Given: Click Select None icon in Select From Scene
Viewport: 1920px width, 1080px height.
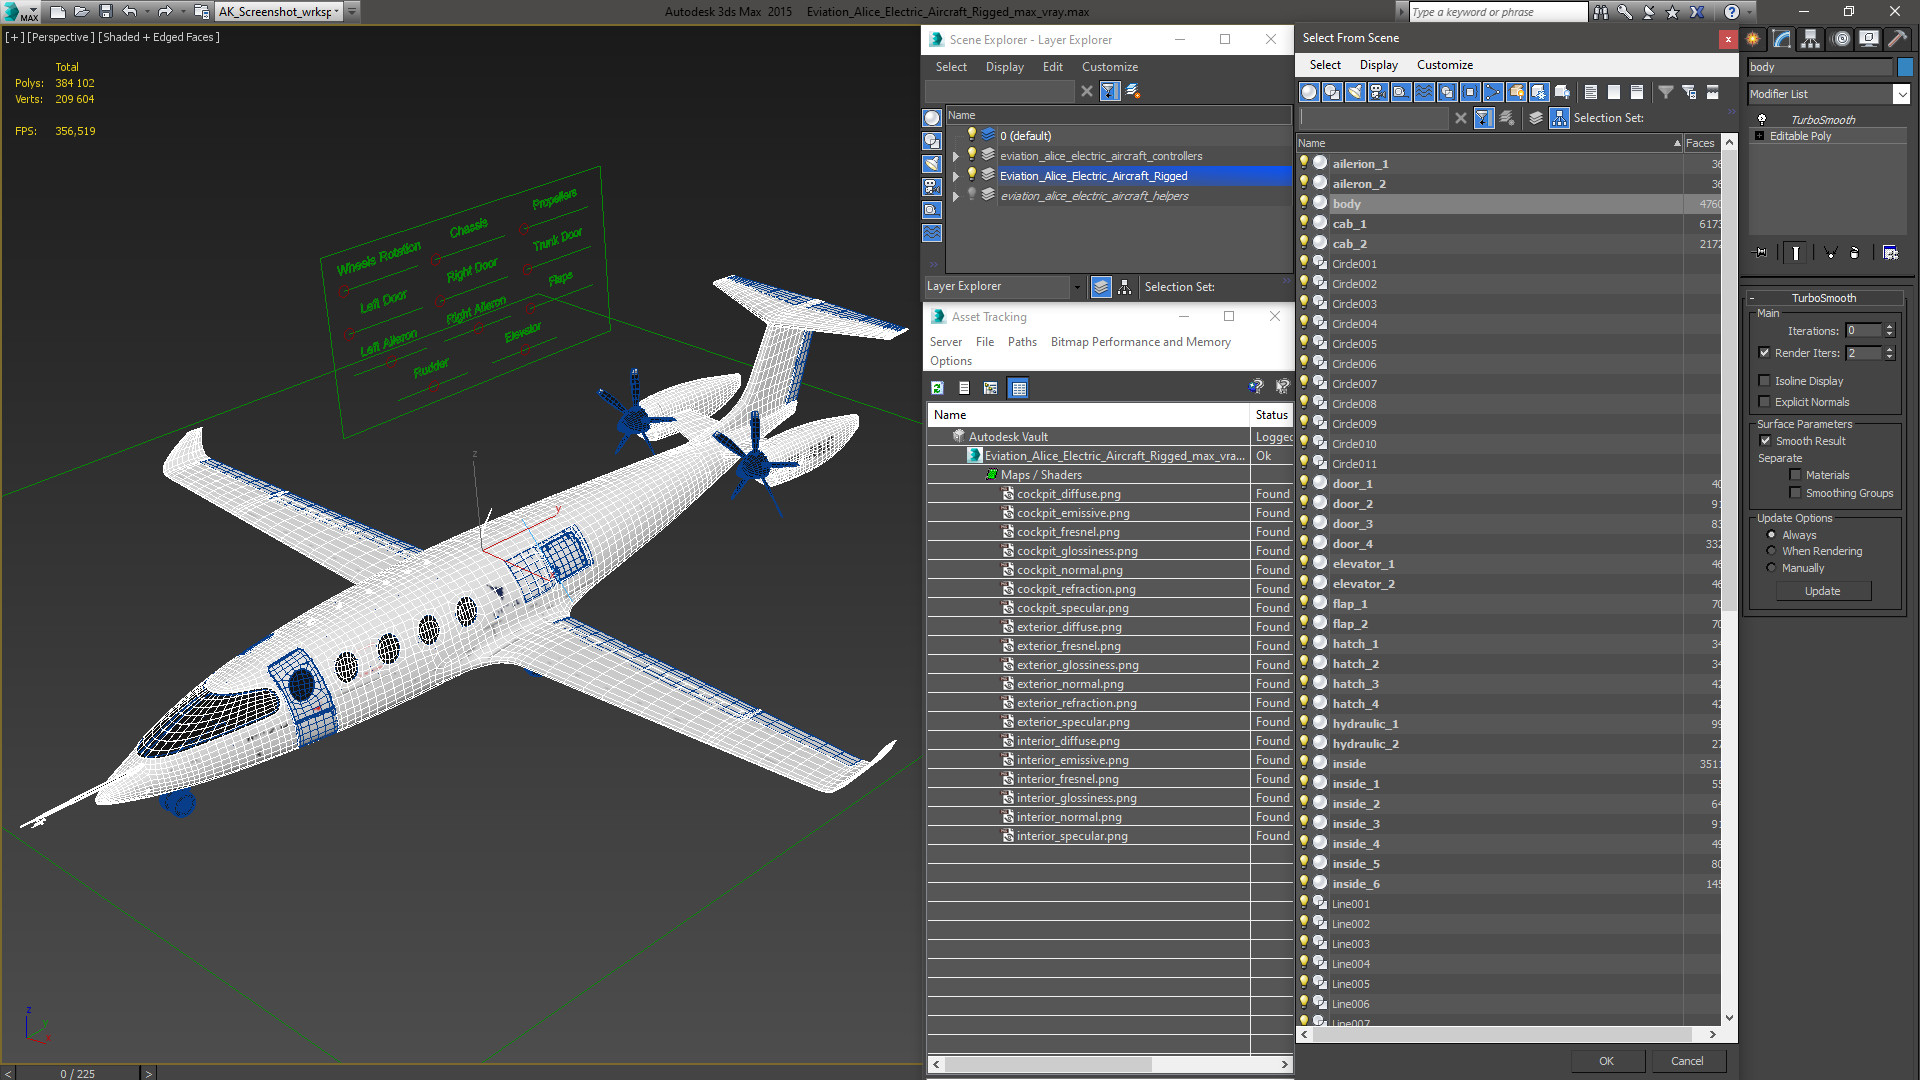Looking at the screenshot, I should [x=1614, y=92].
